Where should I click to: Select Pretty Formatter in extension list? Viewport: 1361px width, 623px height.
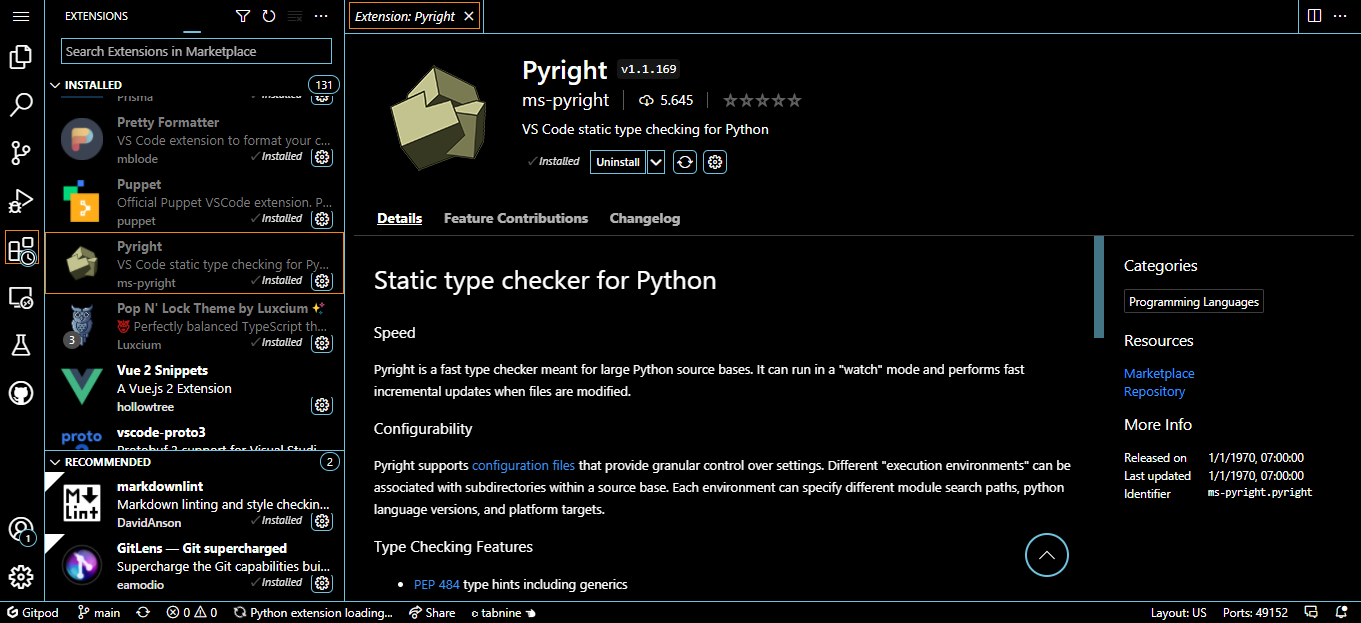(195, 139)
